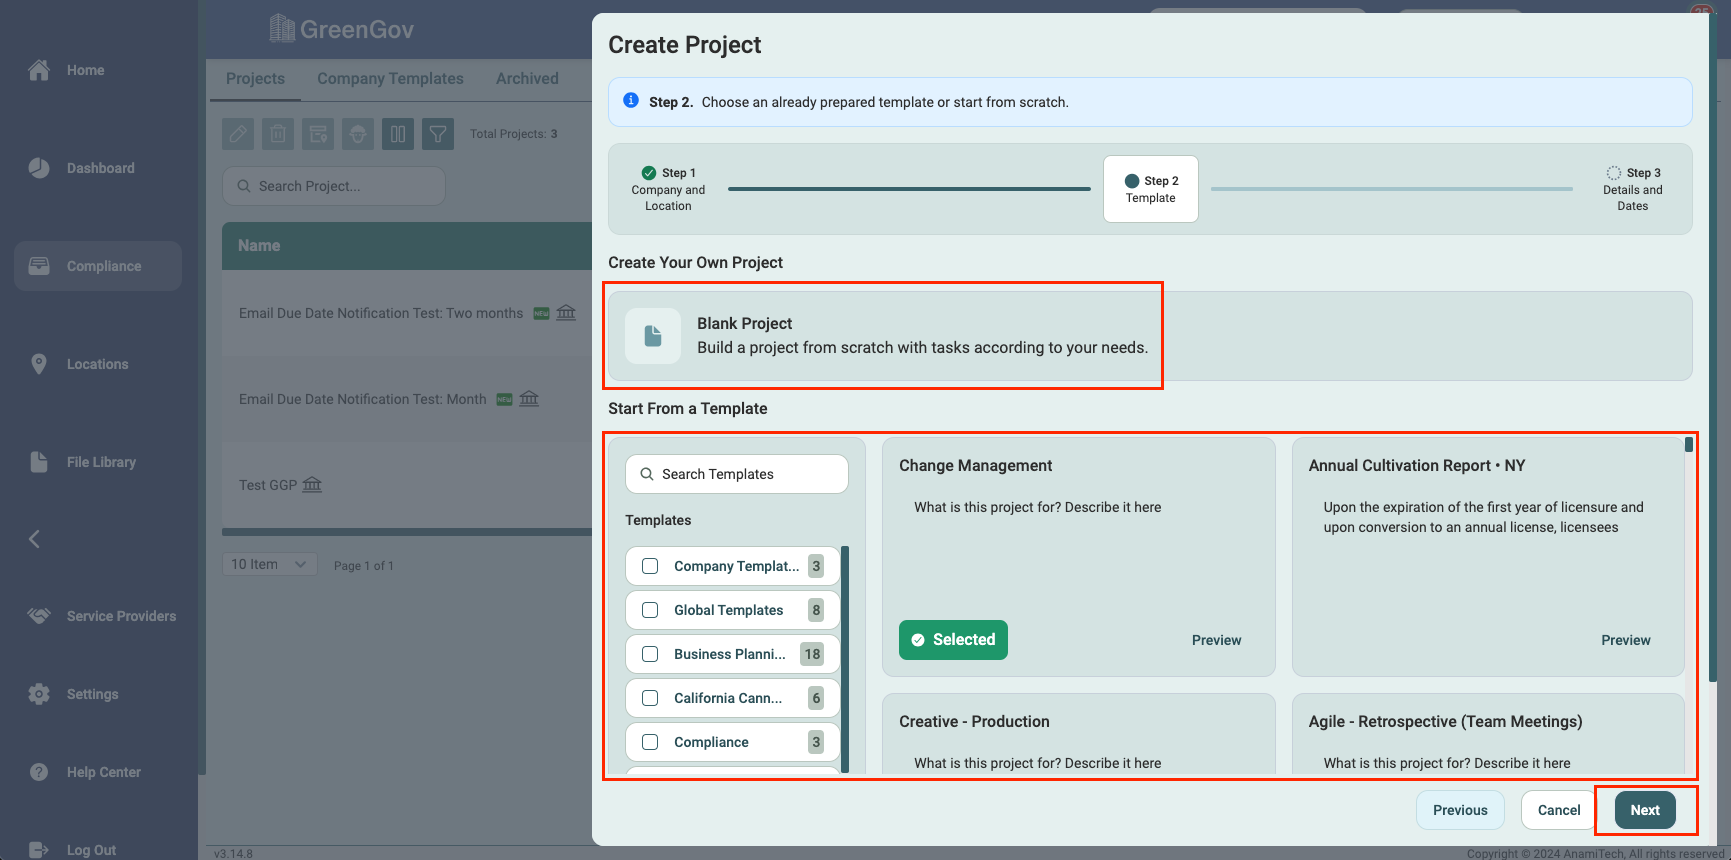The image size is (1731, 860).
Task: Click the pencil edit icon
Action: pos(238,134)
